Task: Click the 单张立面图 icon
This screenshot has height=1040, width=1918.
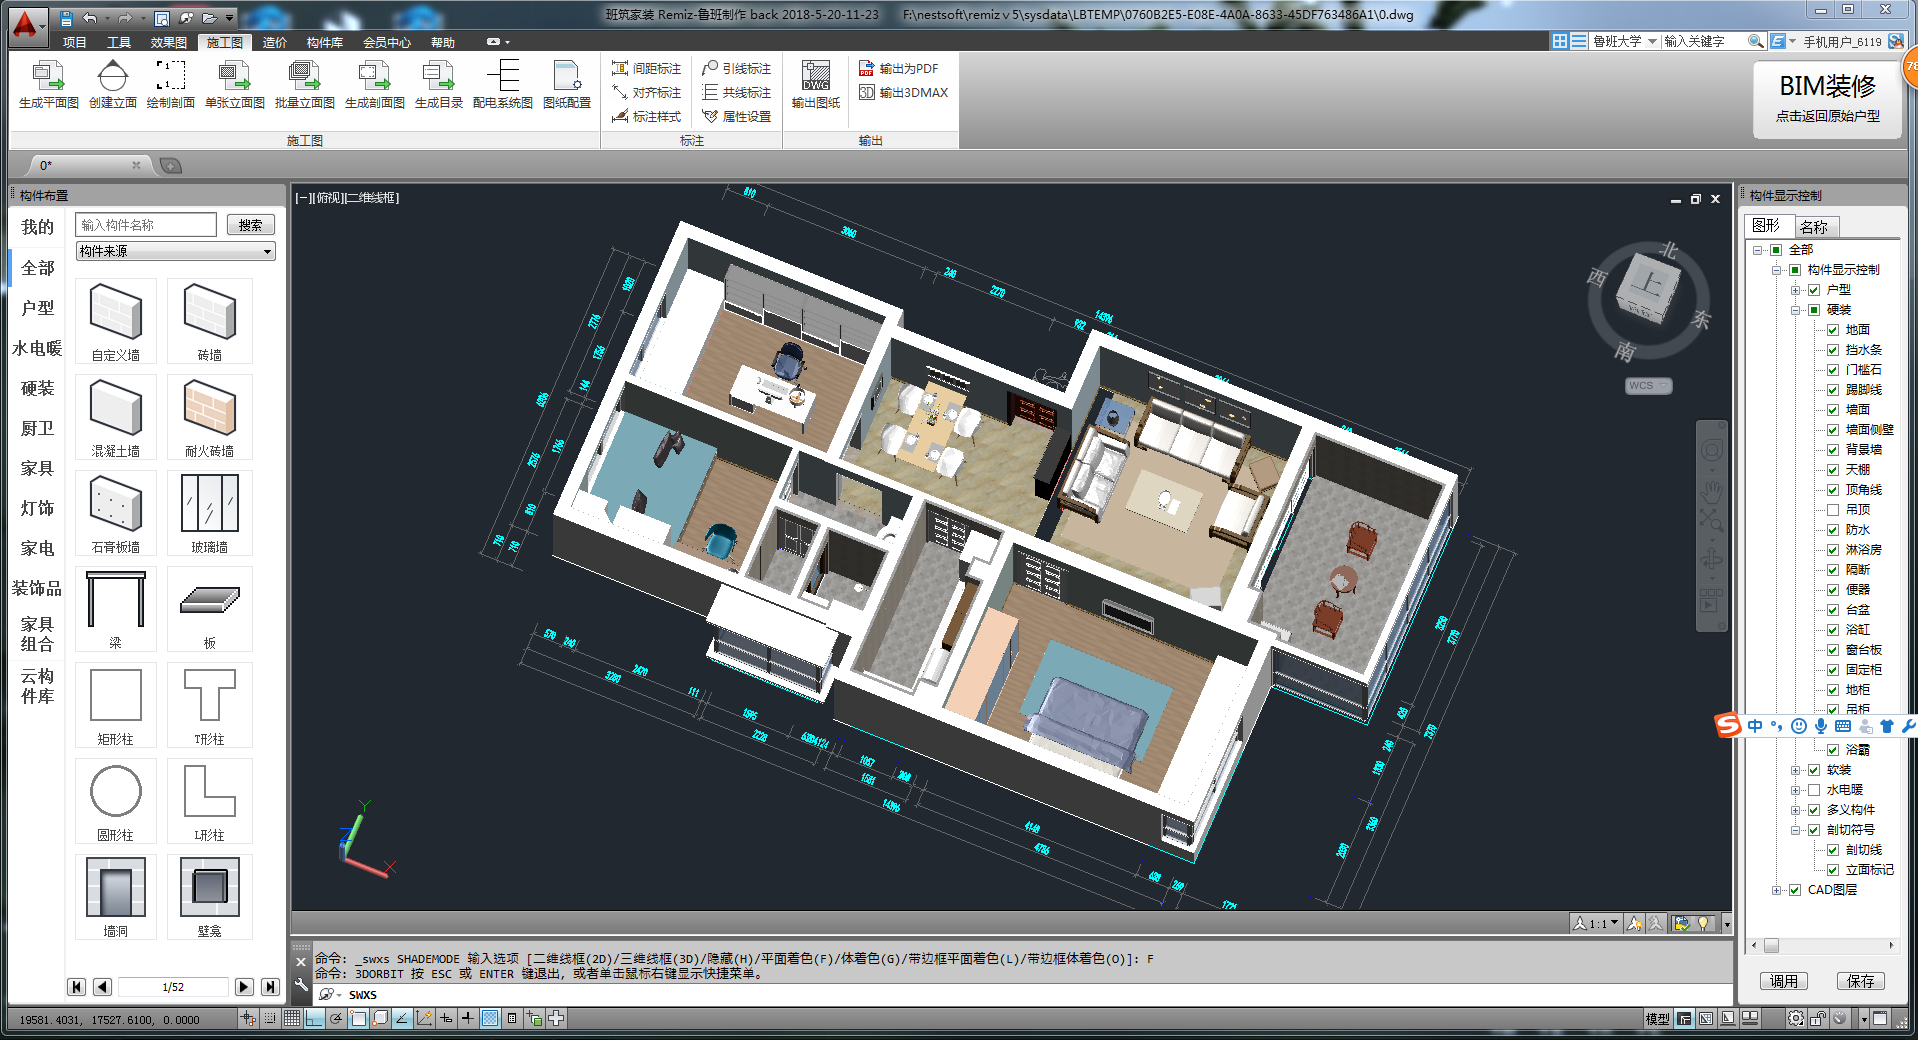Action: 234,84
